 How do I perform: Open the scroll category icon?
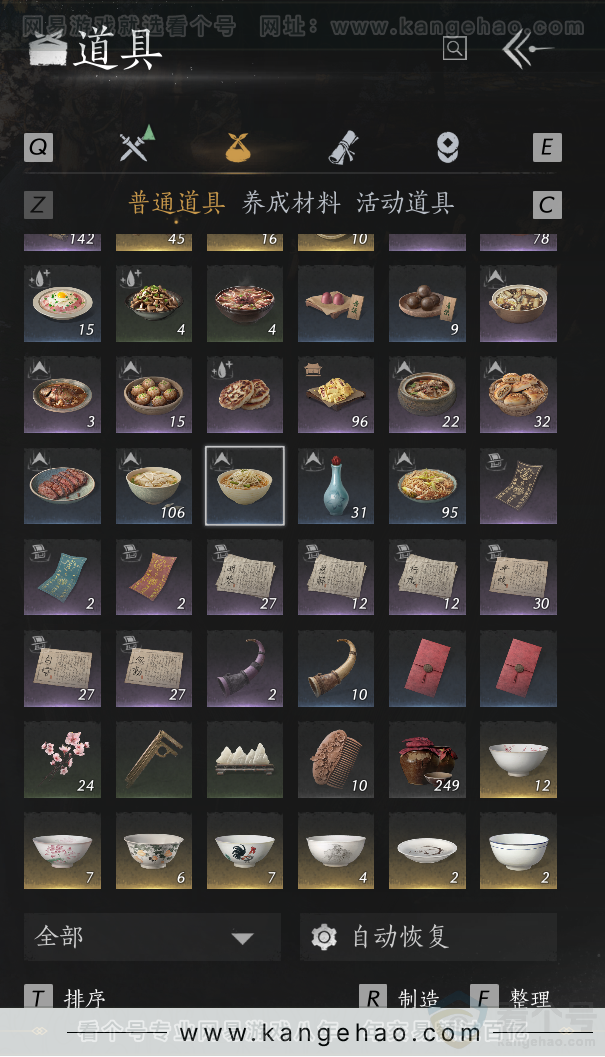coord(343,146)
